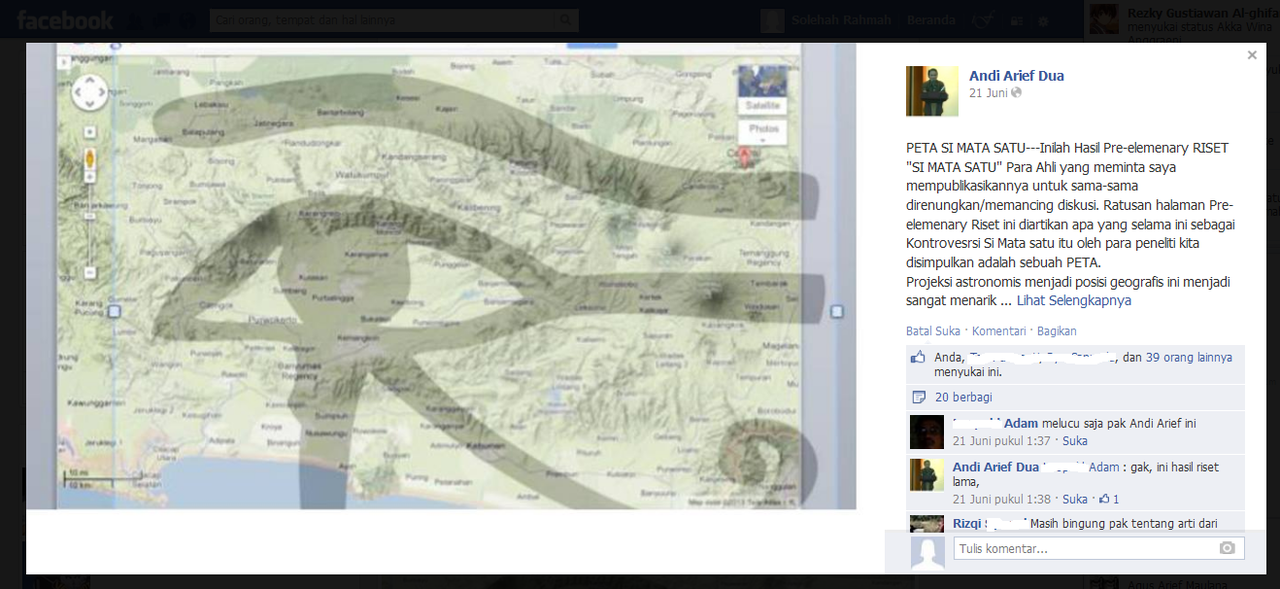Click Rizqi's comment avatar

coord(927,524)
